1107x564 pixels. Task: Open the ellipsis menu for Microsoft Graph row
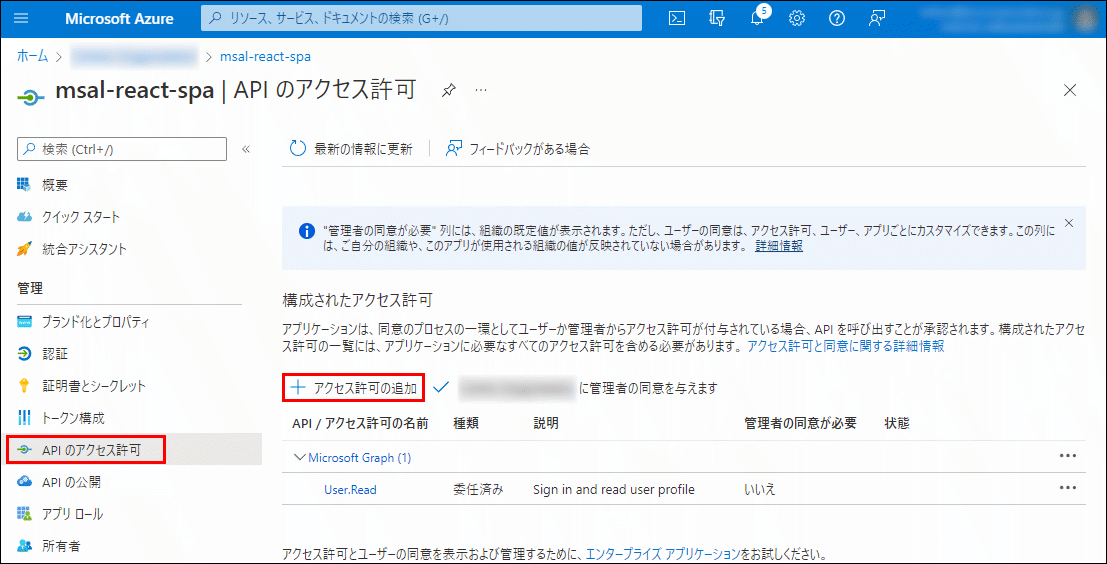pos(1067,457)
